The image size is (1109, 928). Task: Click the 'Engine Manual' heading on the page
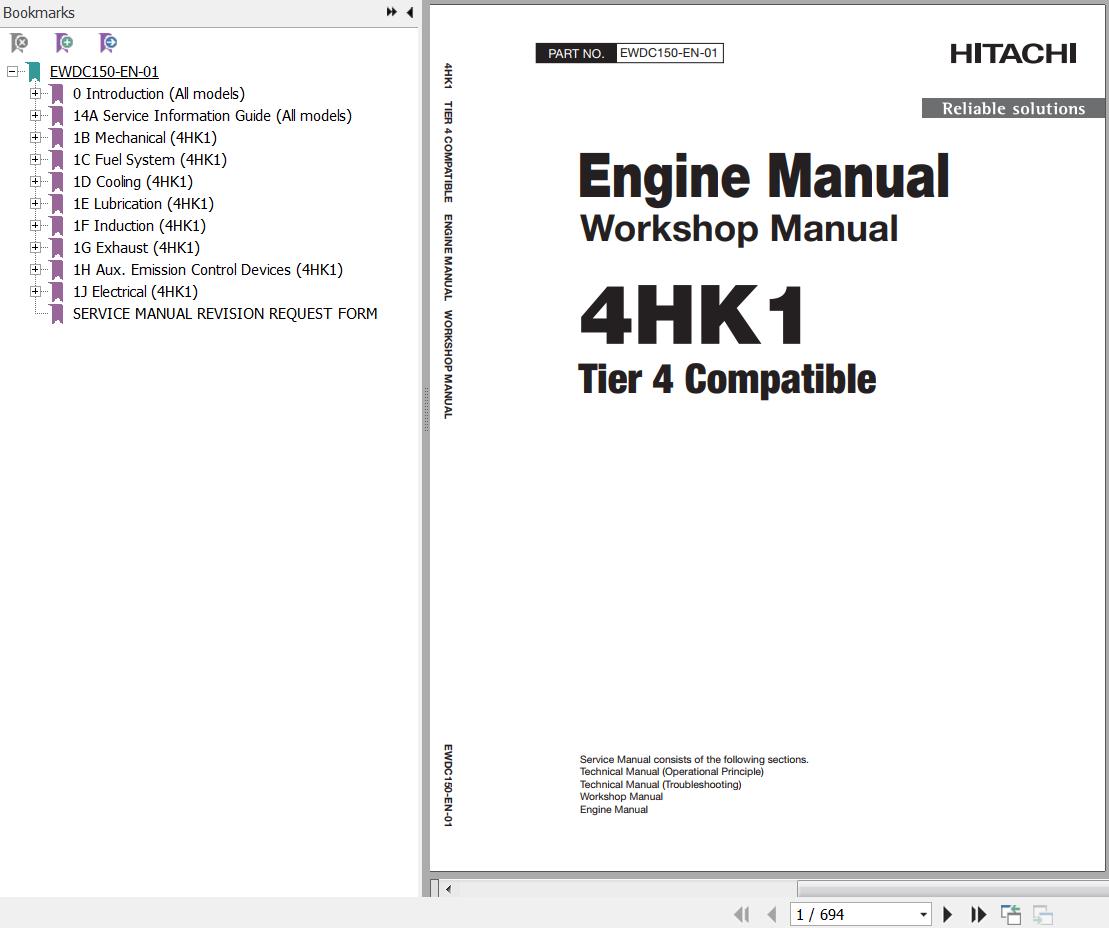(764, 177)
